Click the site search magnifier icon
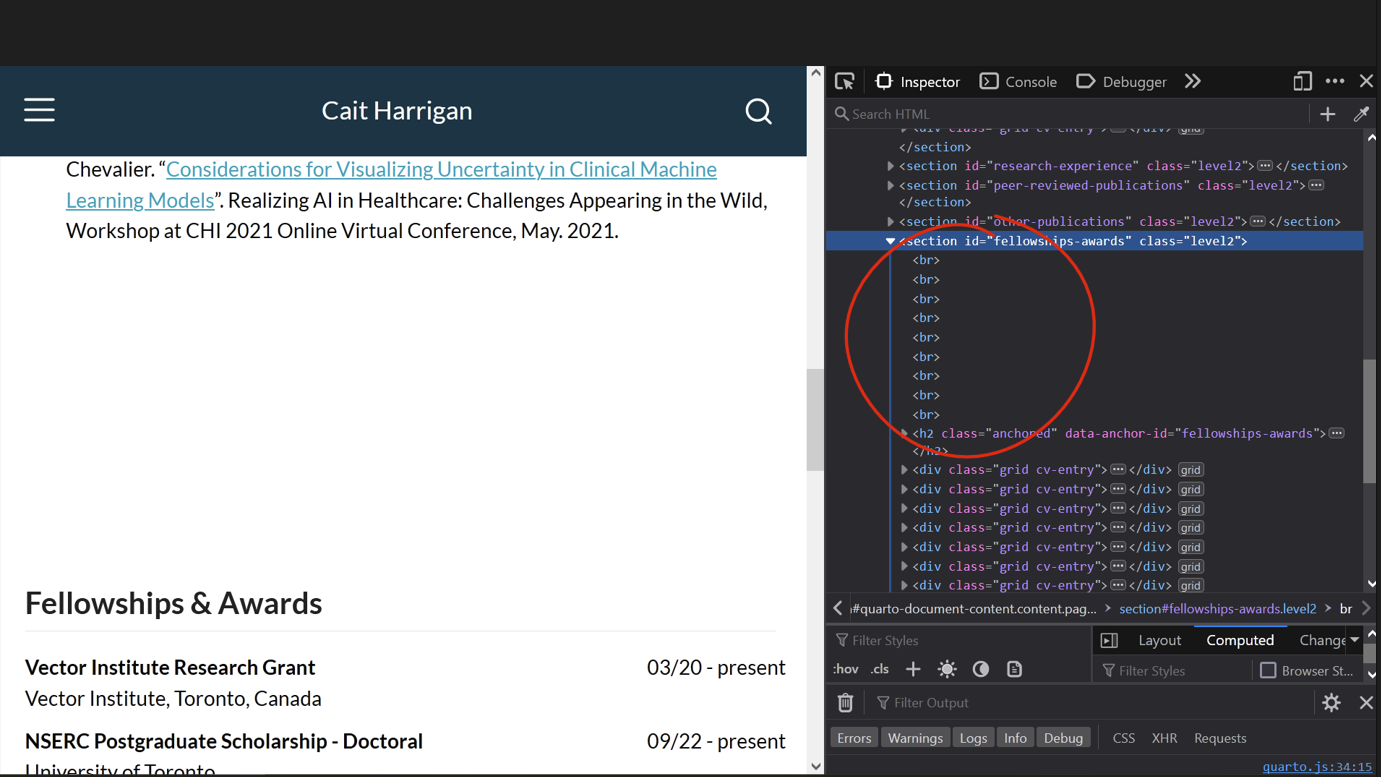This screenshot has width=1381, height=777. pyautogui.click(x=759, y=111)
